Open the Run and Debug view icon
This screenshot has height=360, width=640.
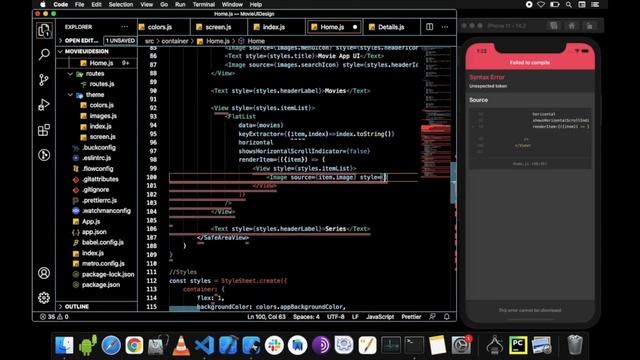pyautogui.click(x=44, y=105)
